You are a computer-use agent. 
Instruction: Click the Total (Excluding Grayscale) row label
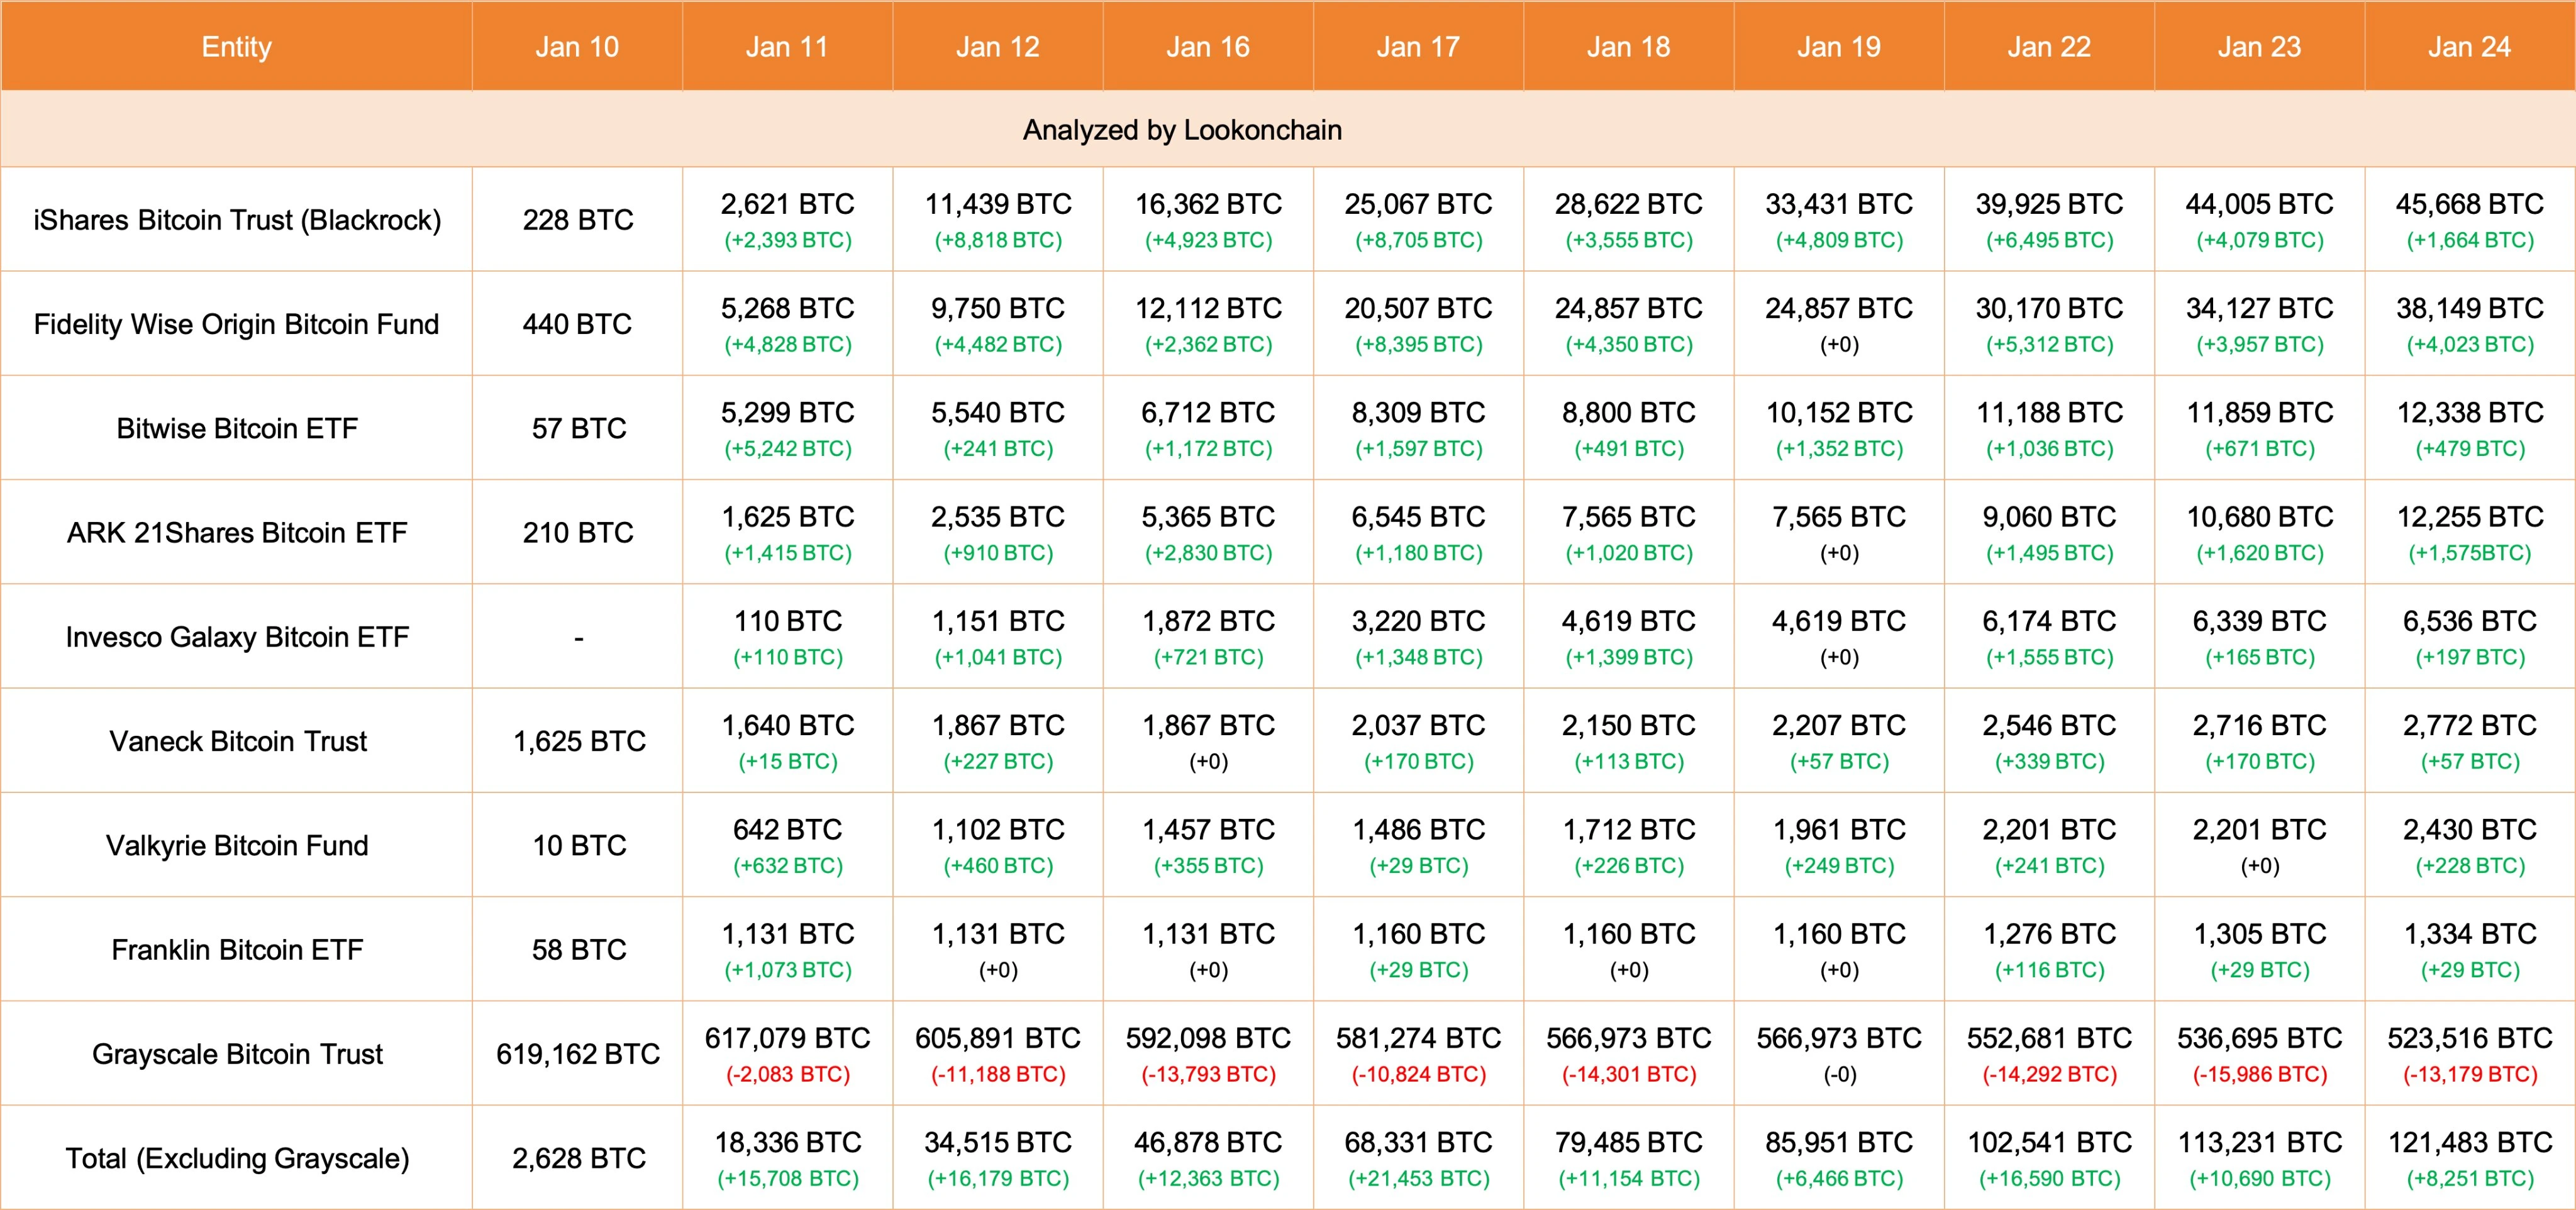click(237, 1158)
